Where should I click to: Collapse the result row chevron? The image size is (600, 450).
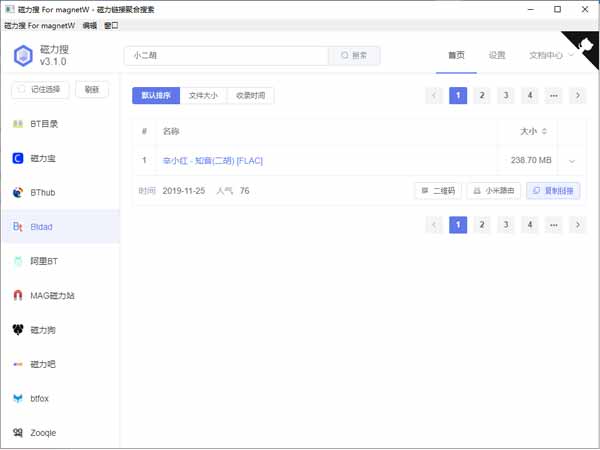click(x=572, y=161)
